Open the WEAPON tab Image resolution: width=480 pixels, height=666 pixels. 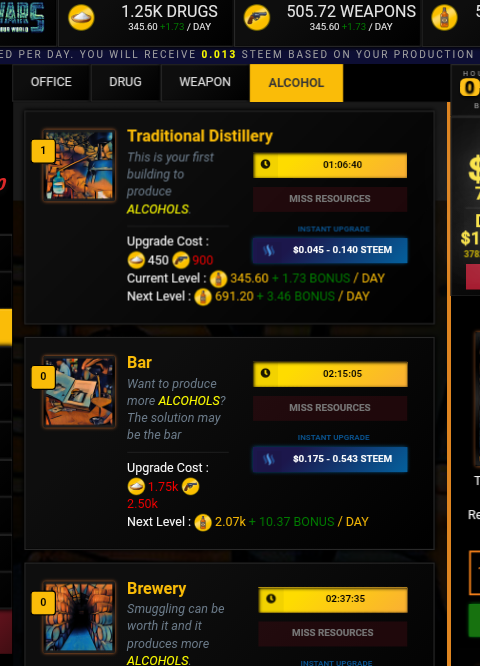click(205, 82)
